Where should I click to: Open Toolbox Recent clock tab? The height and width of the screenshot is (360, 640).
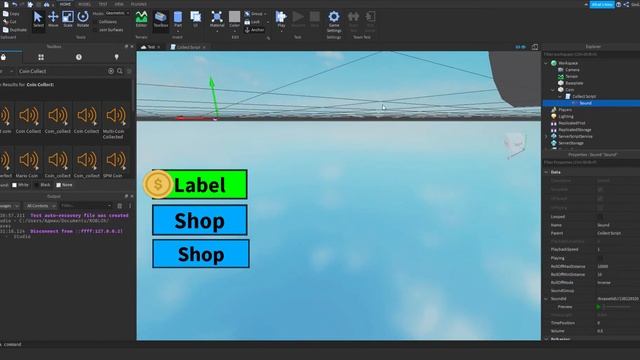79,57
